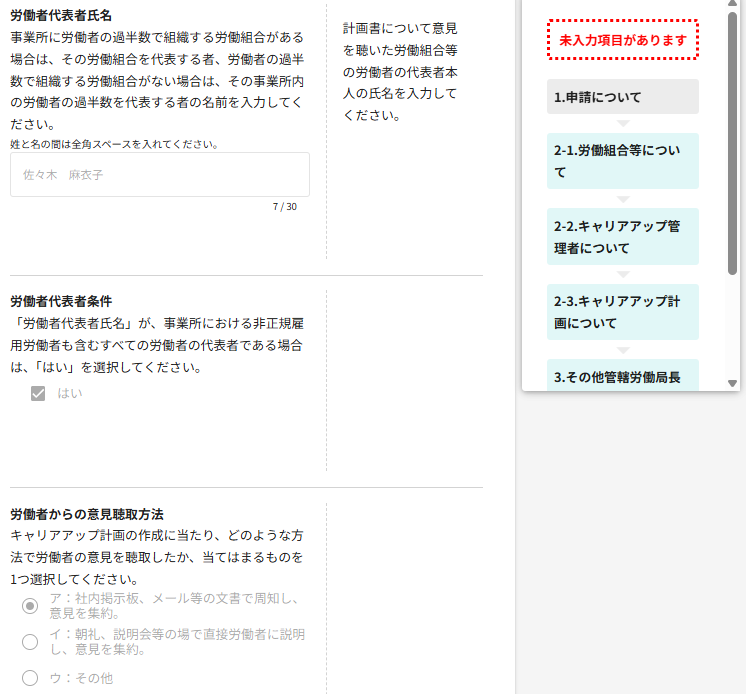This screenshot has width=746, height=694.
Task: Toggle the はい checkbox for 労働者代表者条件
Action: click(39, 394)
